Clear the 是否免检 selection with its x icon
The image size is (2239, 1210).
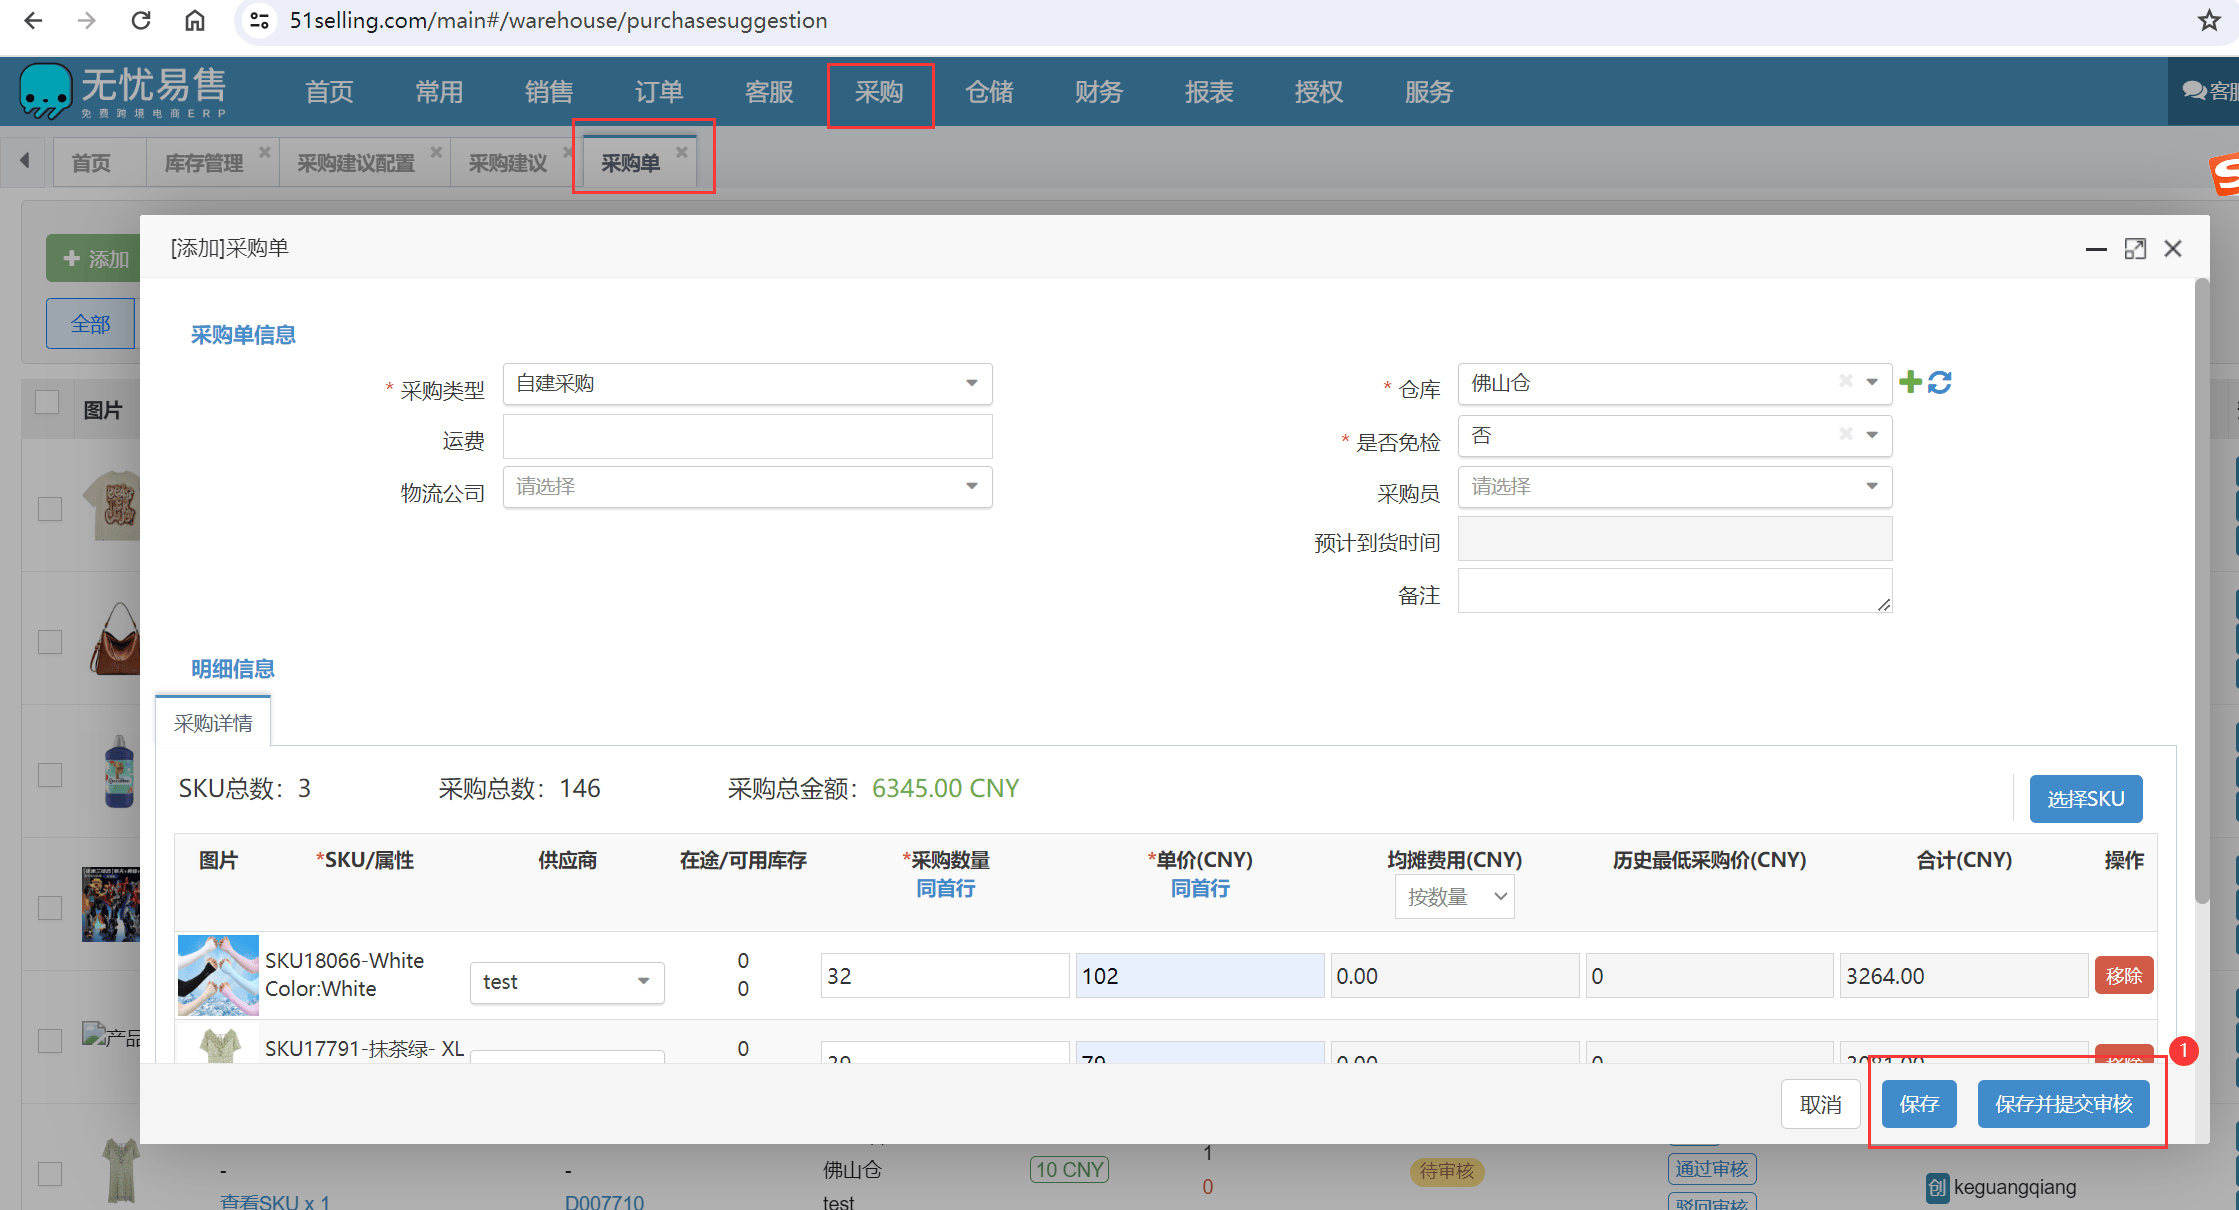tap(1846, 434)
